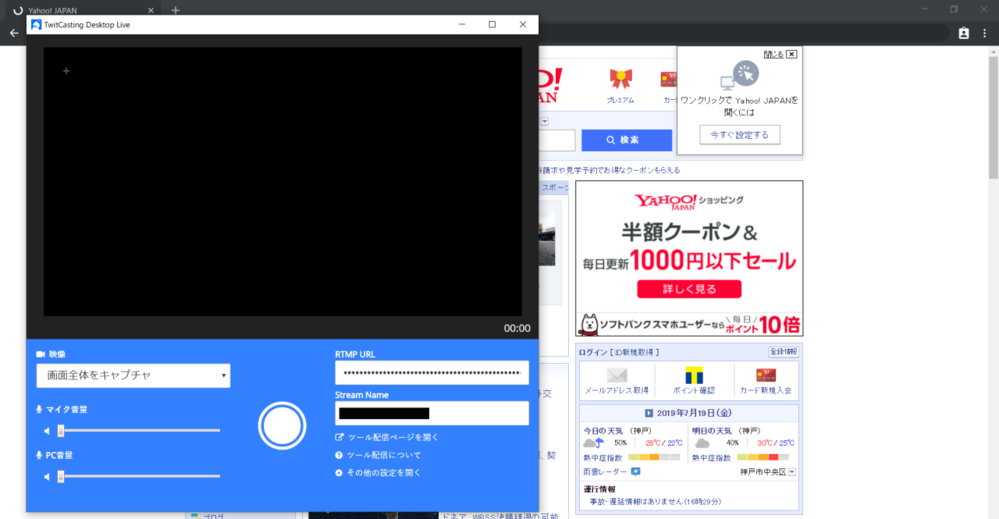This screenshot has height=519, width=999.
Task: Start broadcast with the round record button
Action: [282, 426]
